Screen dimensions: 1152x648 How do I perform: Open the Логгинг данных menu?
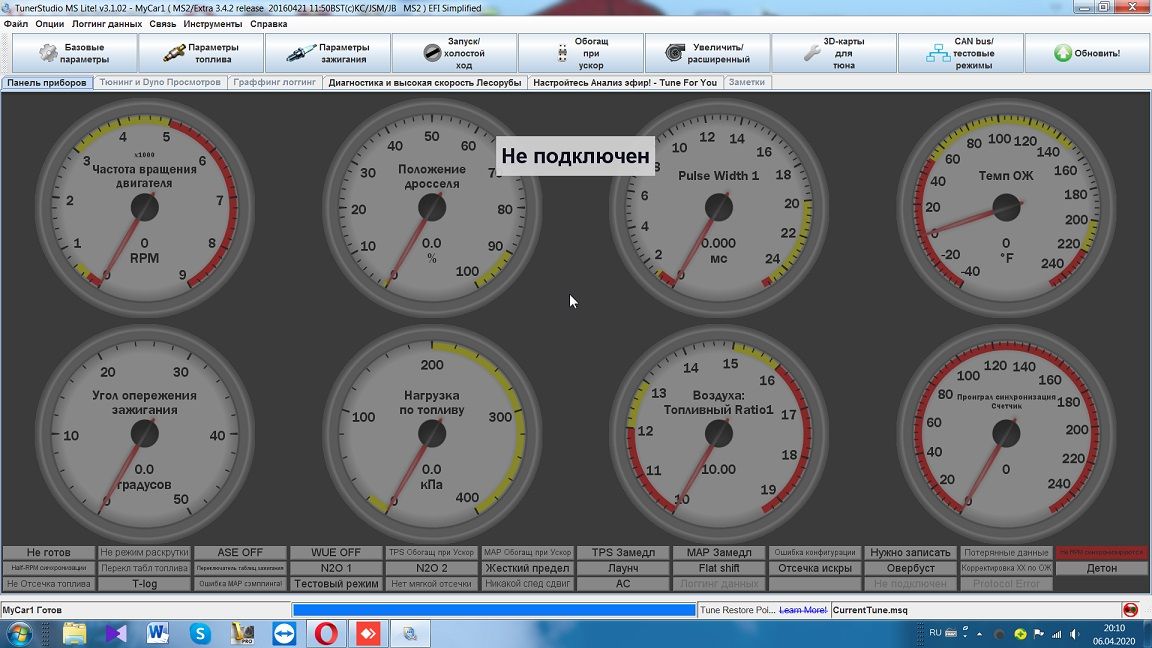point(106,23)
